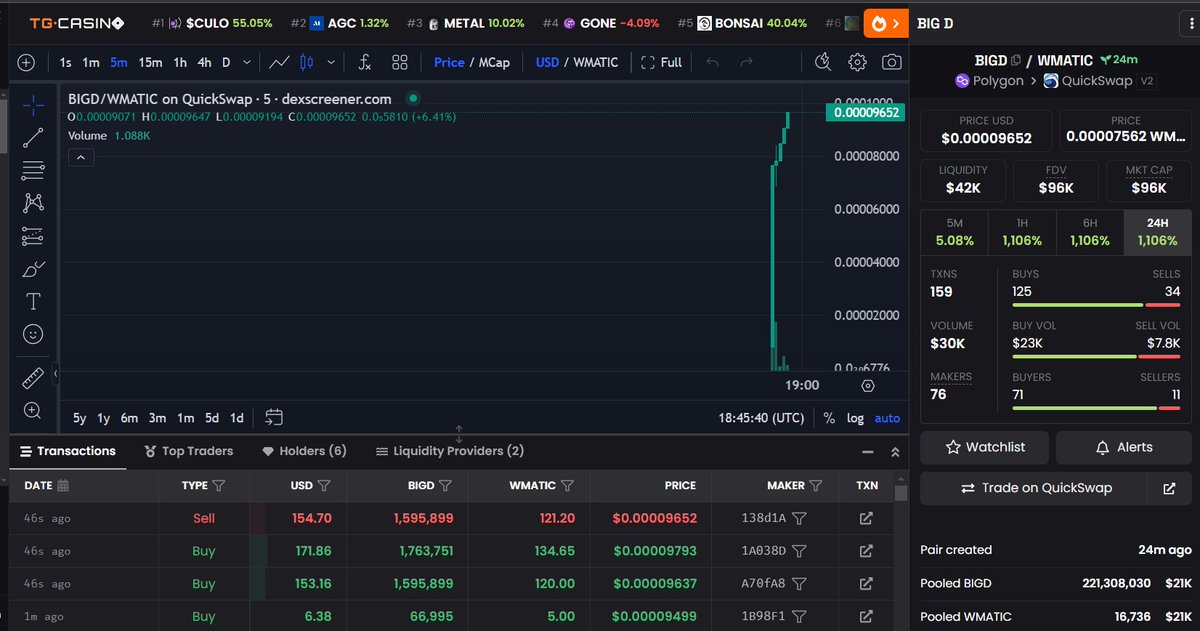Viewport: 1200px width, 631px height.
Task: Open the Indicators fx dialog
Action: coord(362,62)
